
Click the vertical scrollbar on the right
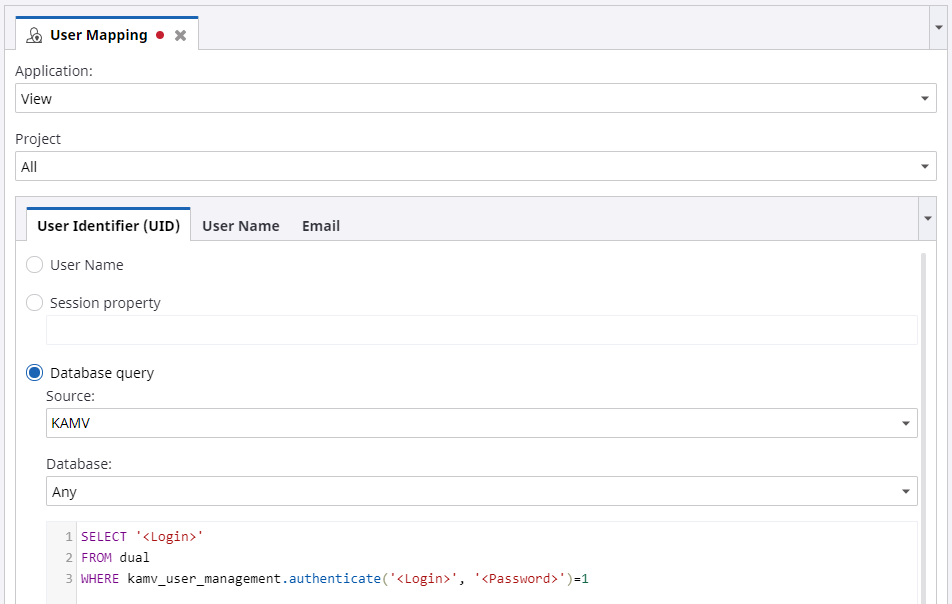[922, 400]
